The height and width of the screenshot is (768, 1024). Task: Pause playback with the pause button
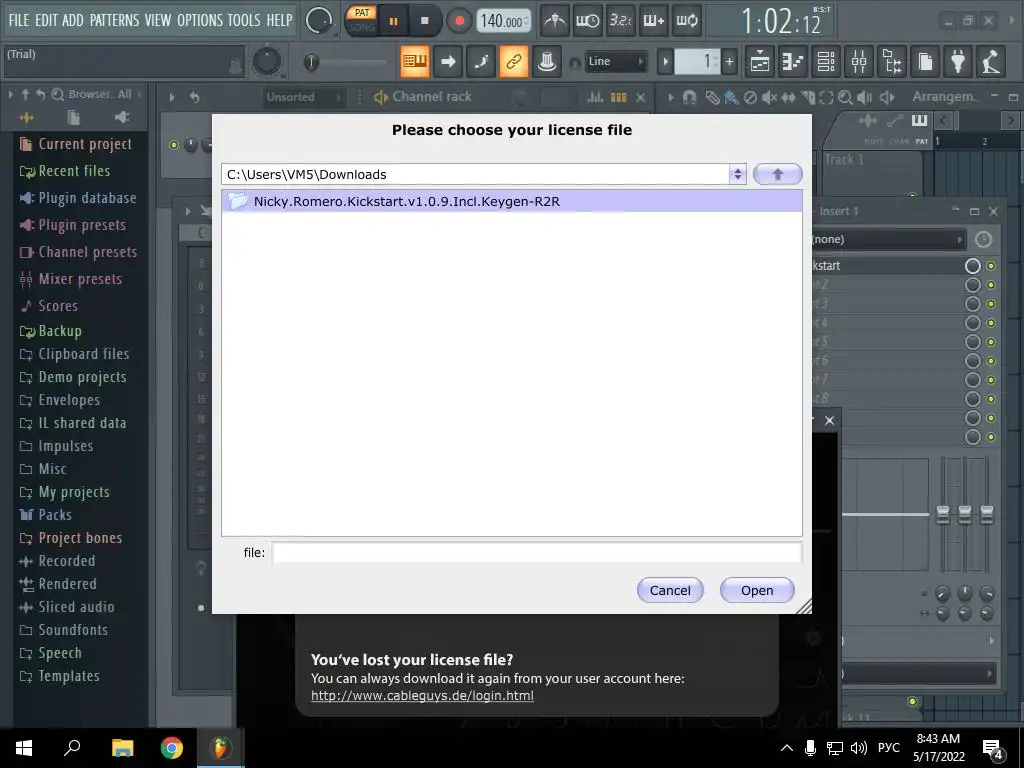click(393, 21)
